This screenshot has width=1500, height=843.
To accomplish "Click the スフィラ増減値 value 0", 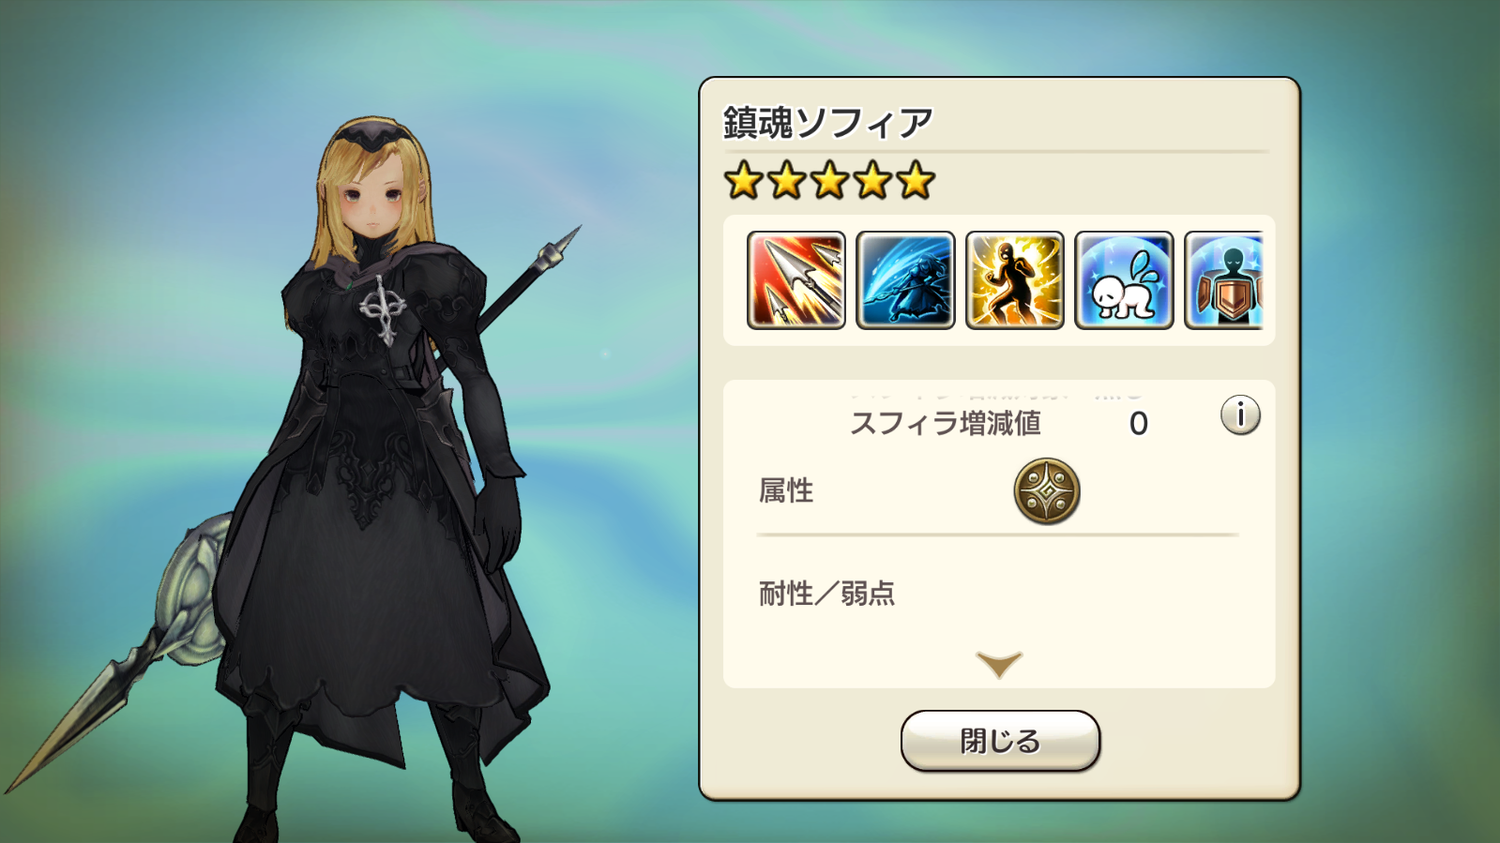I will coord(1138,424).
